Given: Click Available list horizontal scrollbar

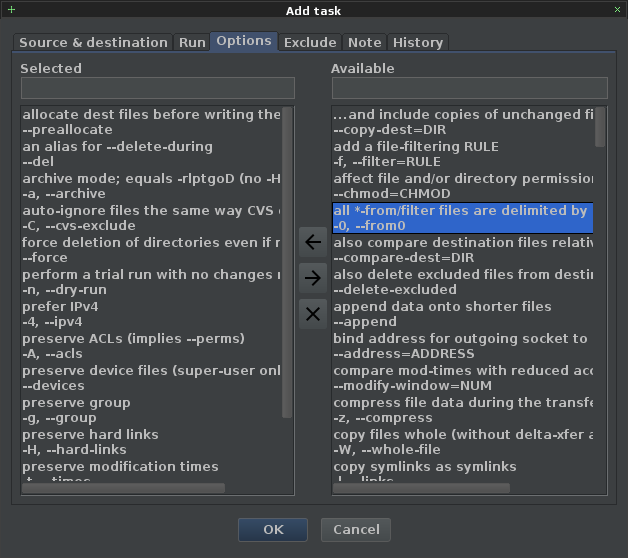Looking at the screenshot, I should 421,488.
